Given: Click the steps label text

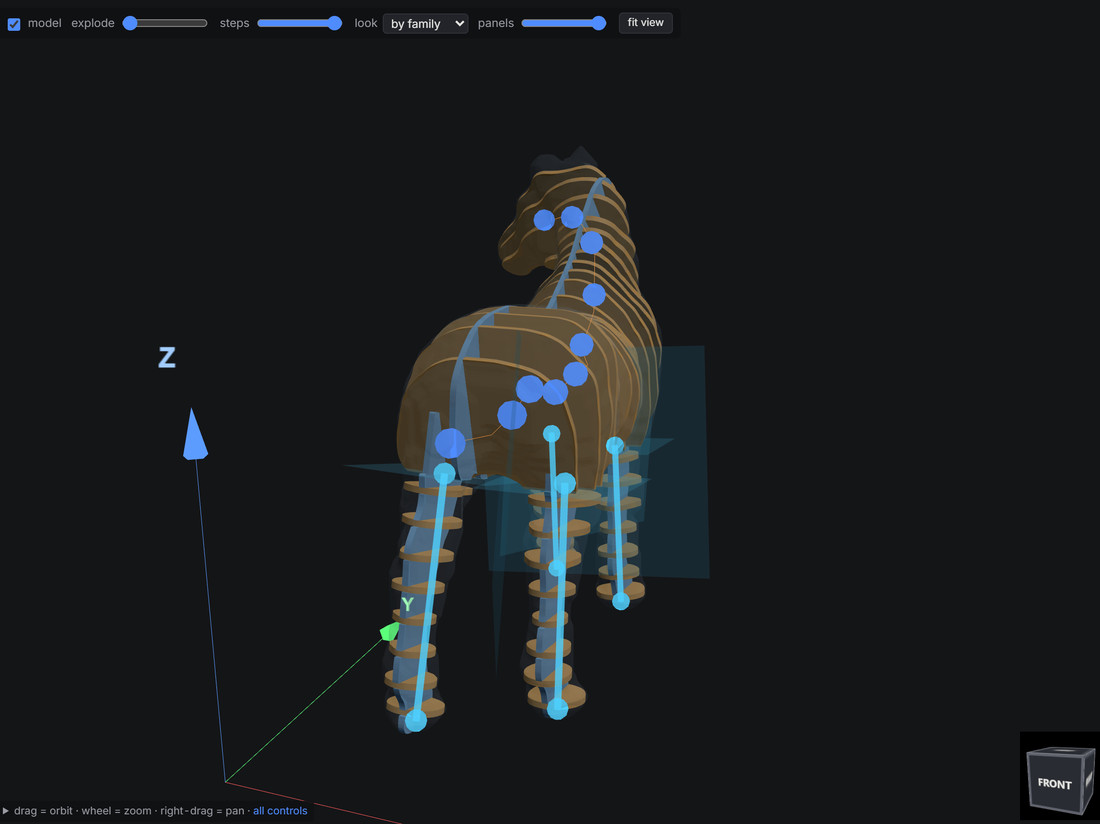Looking at the screenshot, I should tap(234, 23).
